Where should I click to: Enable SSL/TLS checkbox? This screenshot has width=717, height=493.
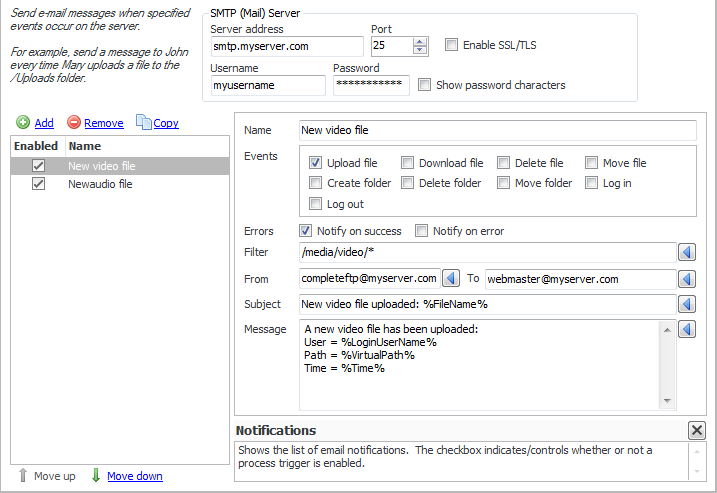[x=452, y=45]
